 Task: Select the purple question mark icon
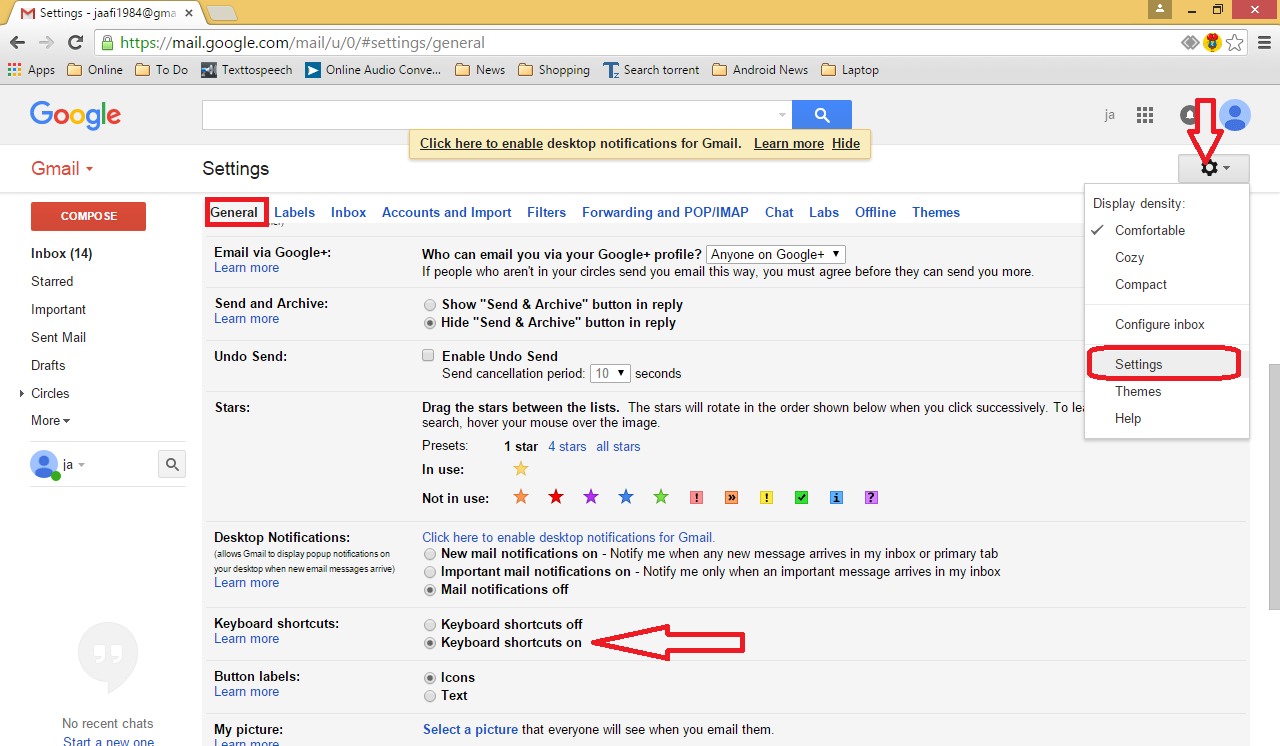[871, 498]
